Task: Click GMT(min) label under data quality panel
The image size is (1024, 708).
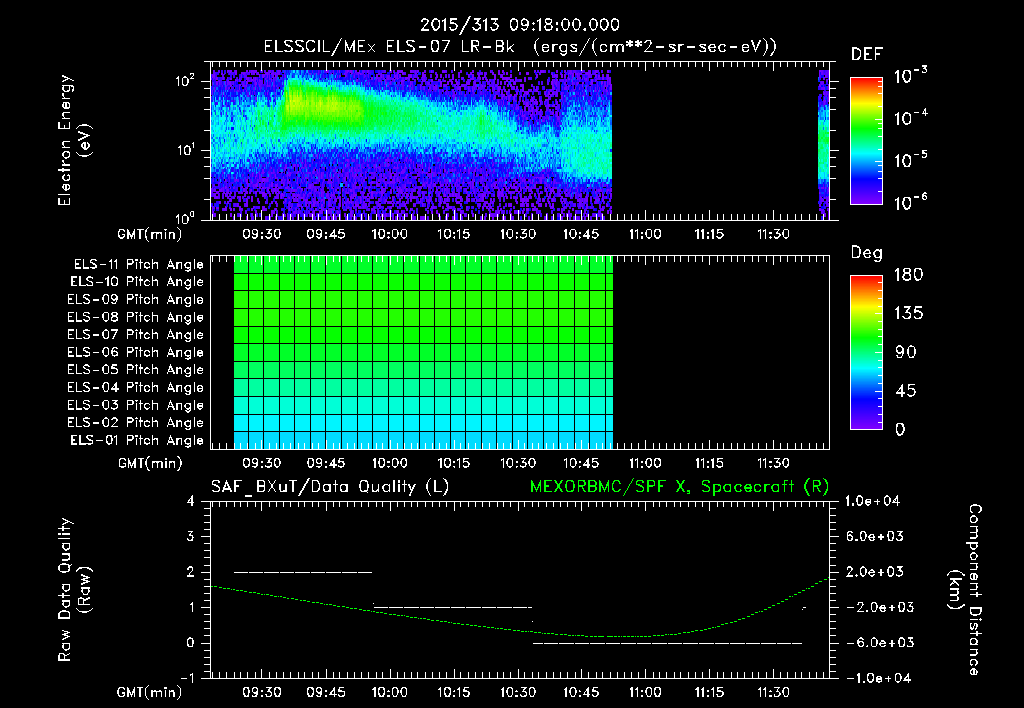Action: click(x=150, y=692)
